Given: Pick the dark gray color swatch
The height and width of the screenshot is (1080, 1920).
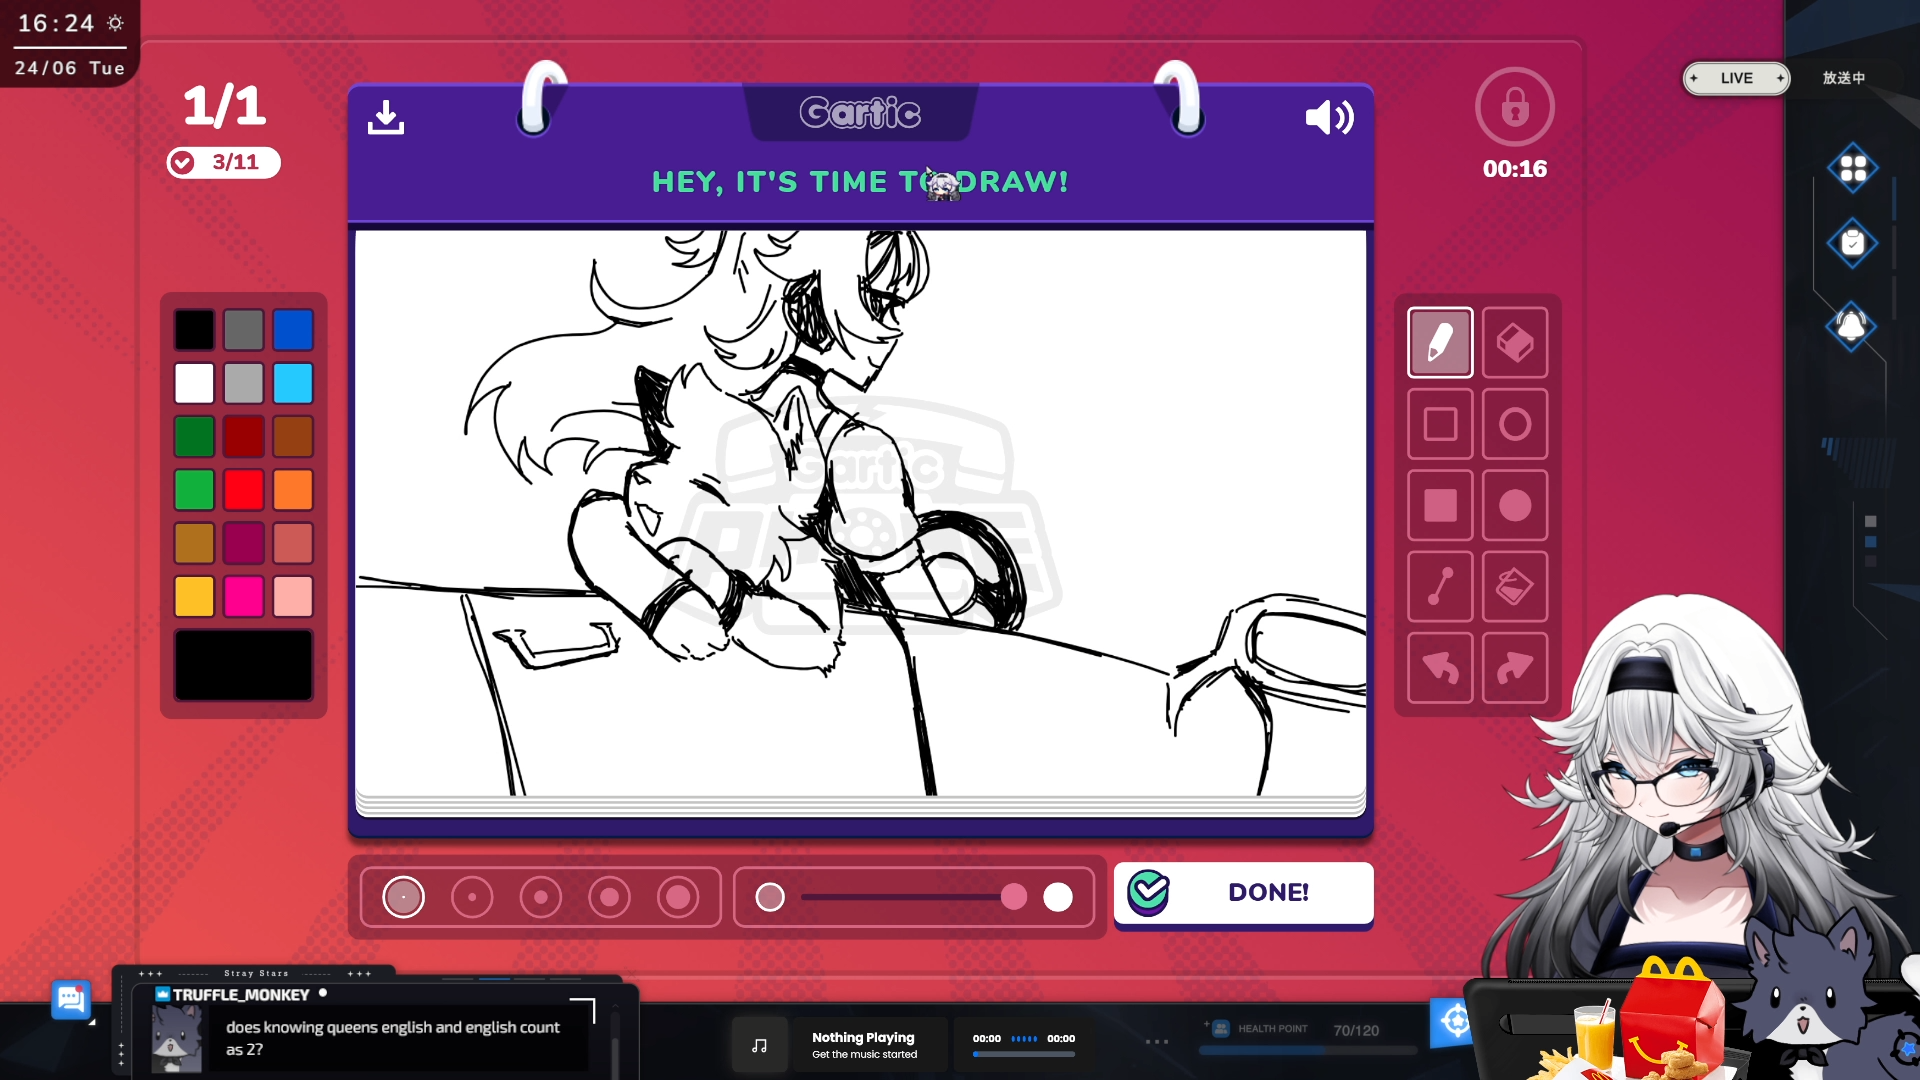Looking at the screenshot, I should click(x=244, y=330).
